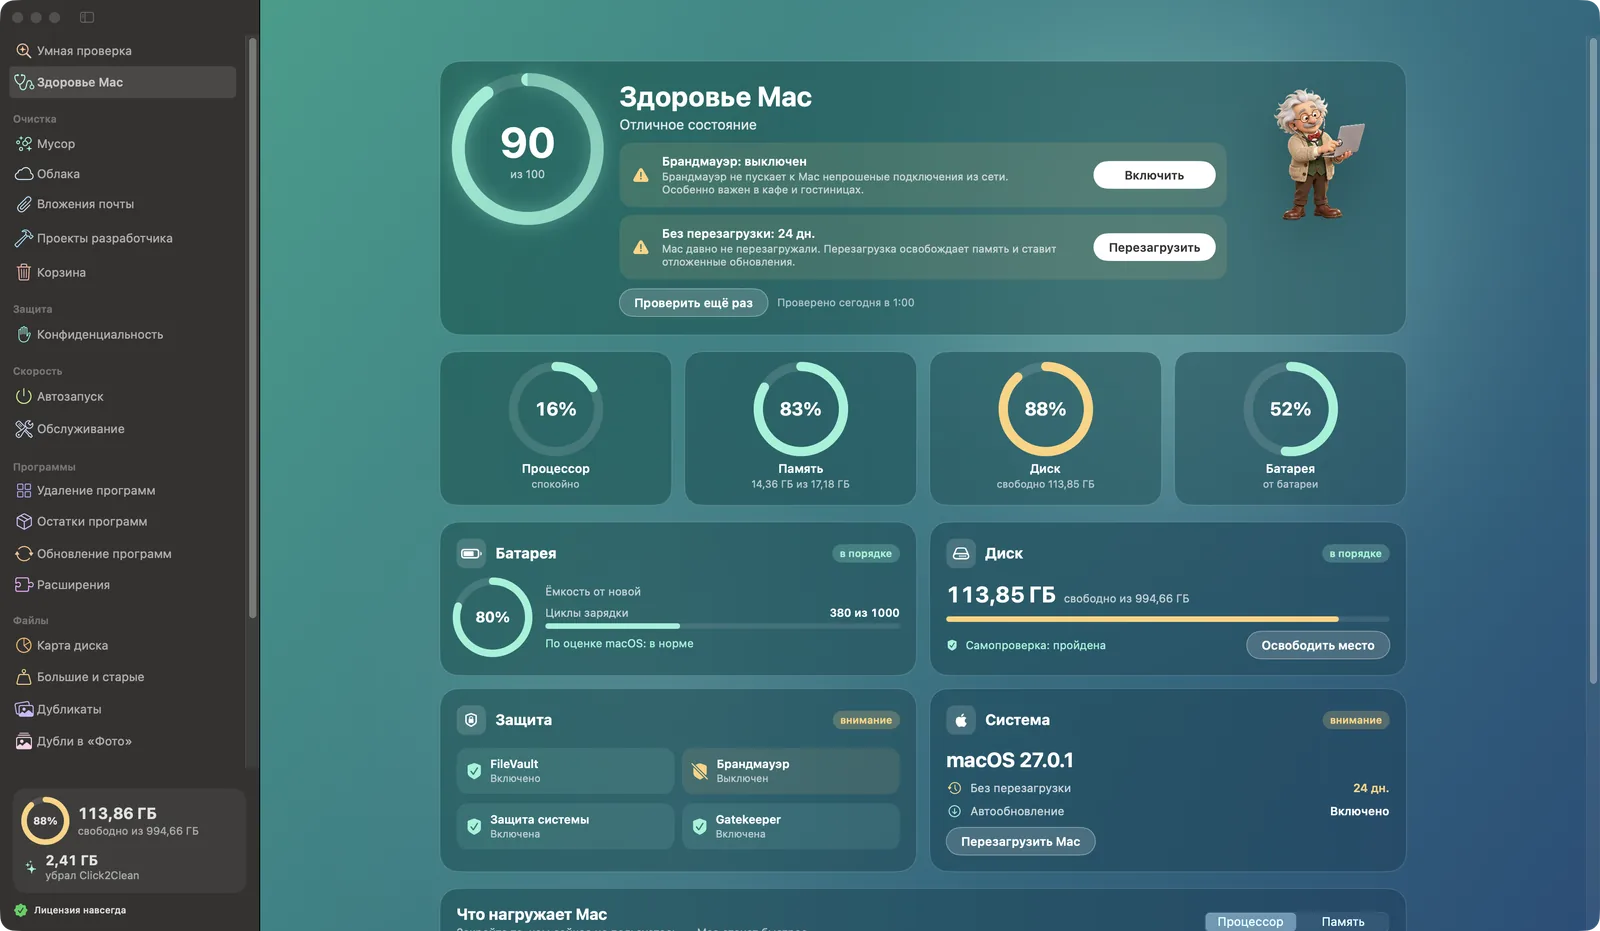Click the Дубликаты stacked images icon
Image resolution: width=1600 pixels, height=931 pixels.
24,709
